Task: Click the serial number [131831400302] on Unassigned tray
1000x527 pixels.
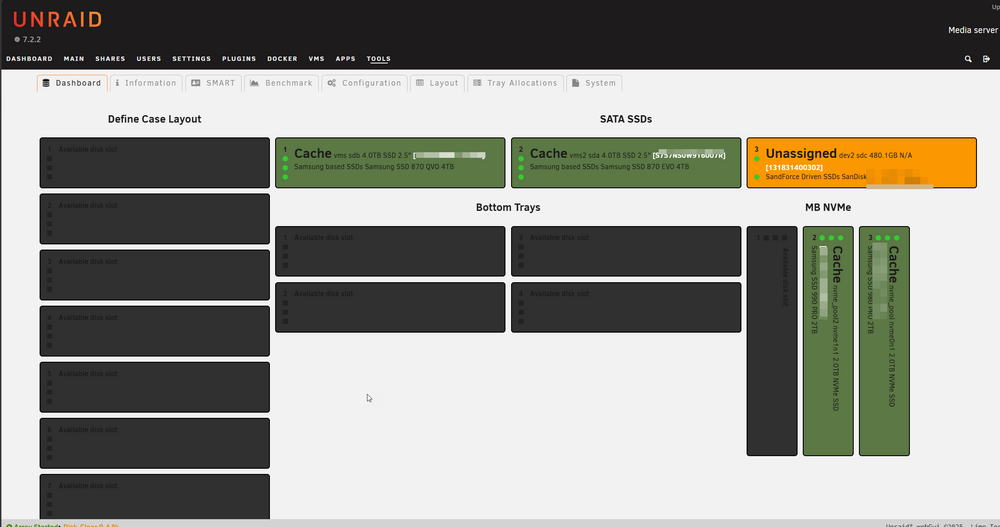Action: [794, 168]
